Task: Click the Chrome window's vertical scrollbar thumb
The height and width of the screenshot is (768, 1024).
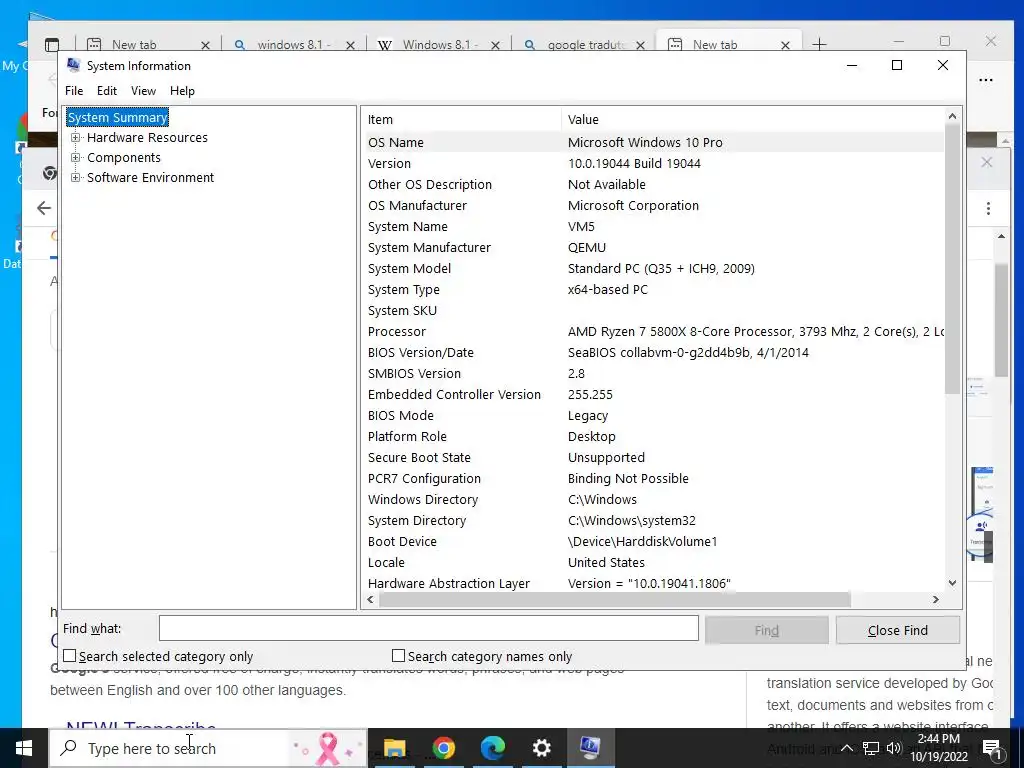Action: (1001, 320)
